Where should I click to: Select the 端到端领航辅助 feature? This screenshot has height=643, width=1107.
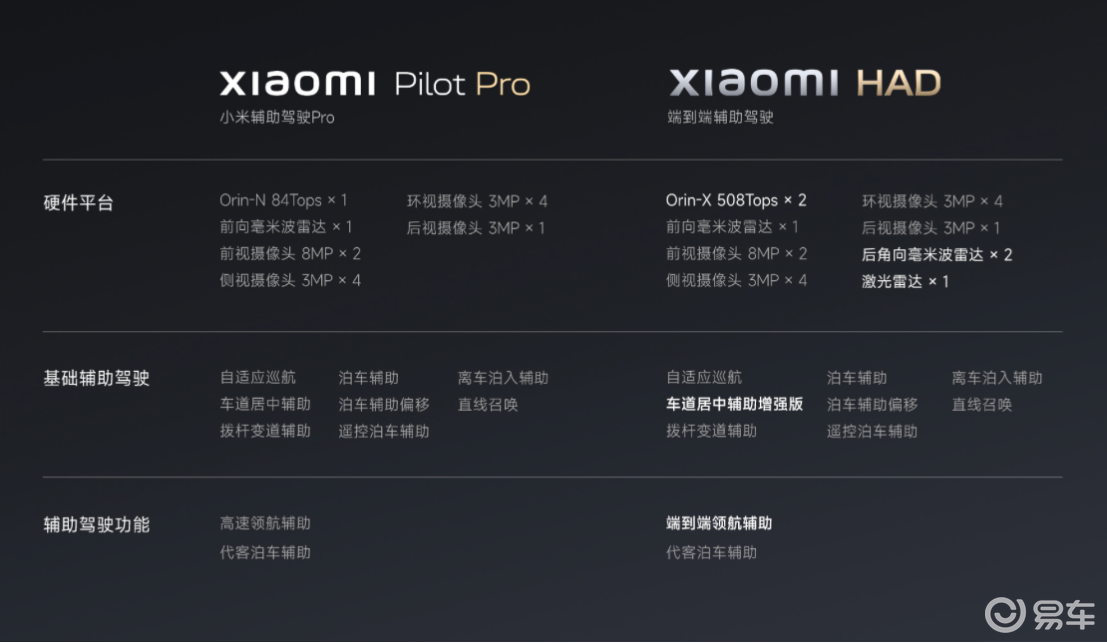pos(719,523)
